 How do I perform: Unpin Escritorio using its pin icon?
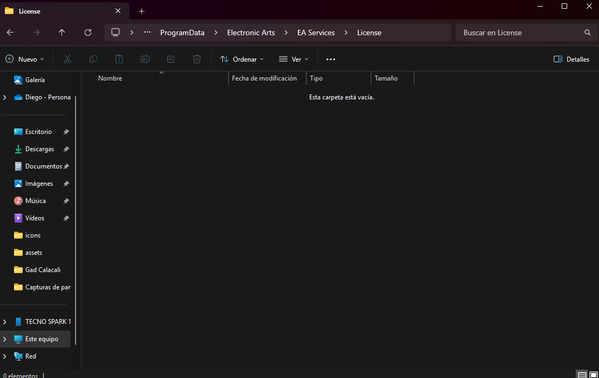tap(66, 132)
